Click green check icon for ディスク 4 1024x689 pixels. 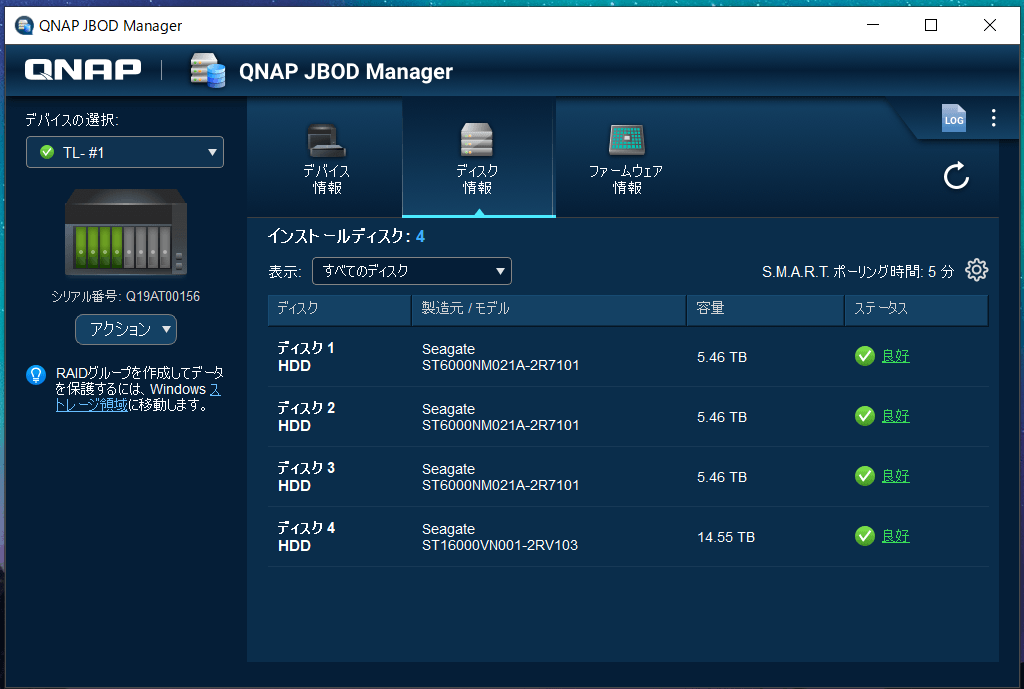865,536
